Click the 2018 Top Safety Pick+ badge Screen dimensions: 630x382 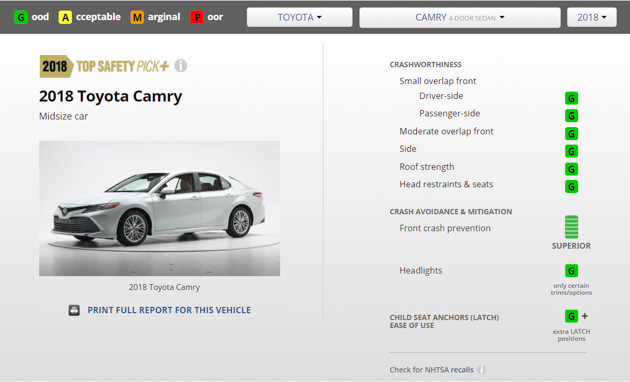coord(104,66)
